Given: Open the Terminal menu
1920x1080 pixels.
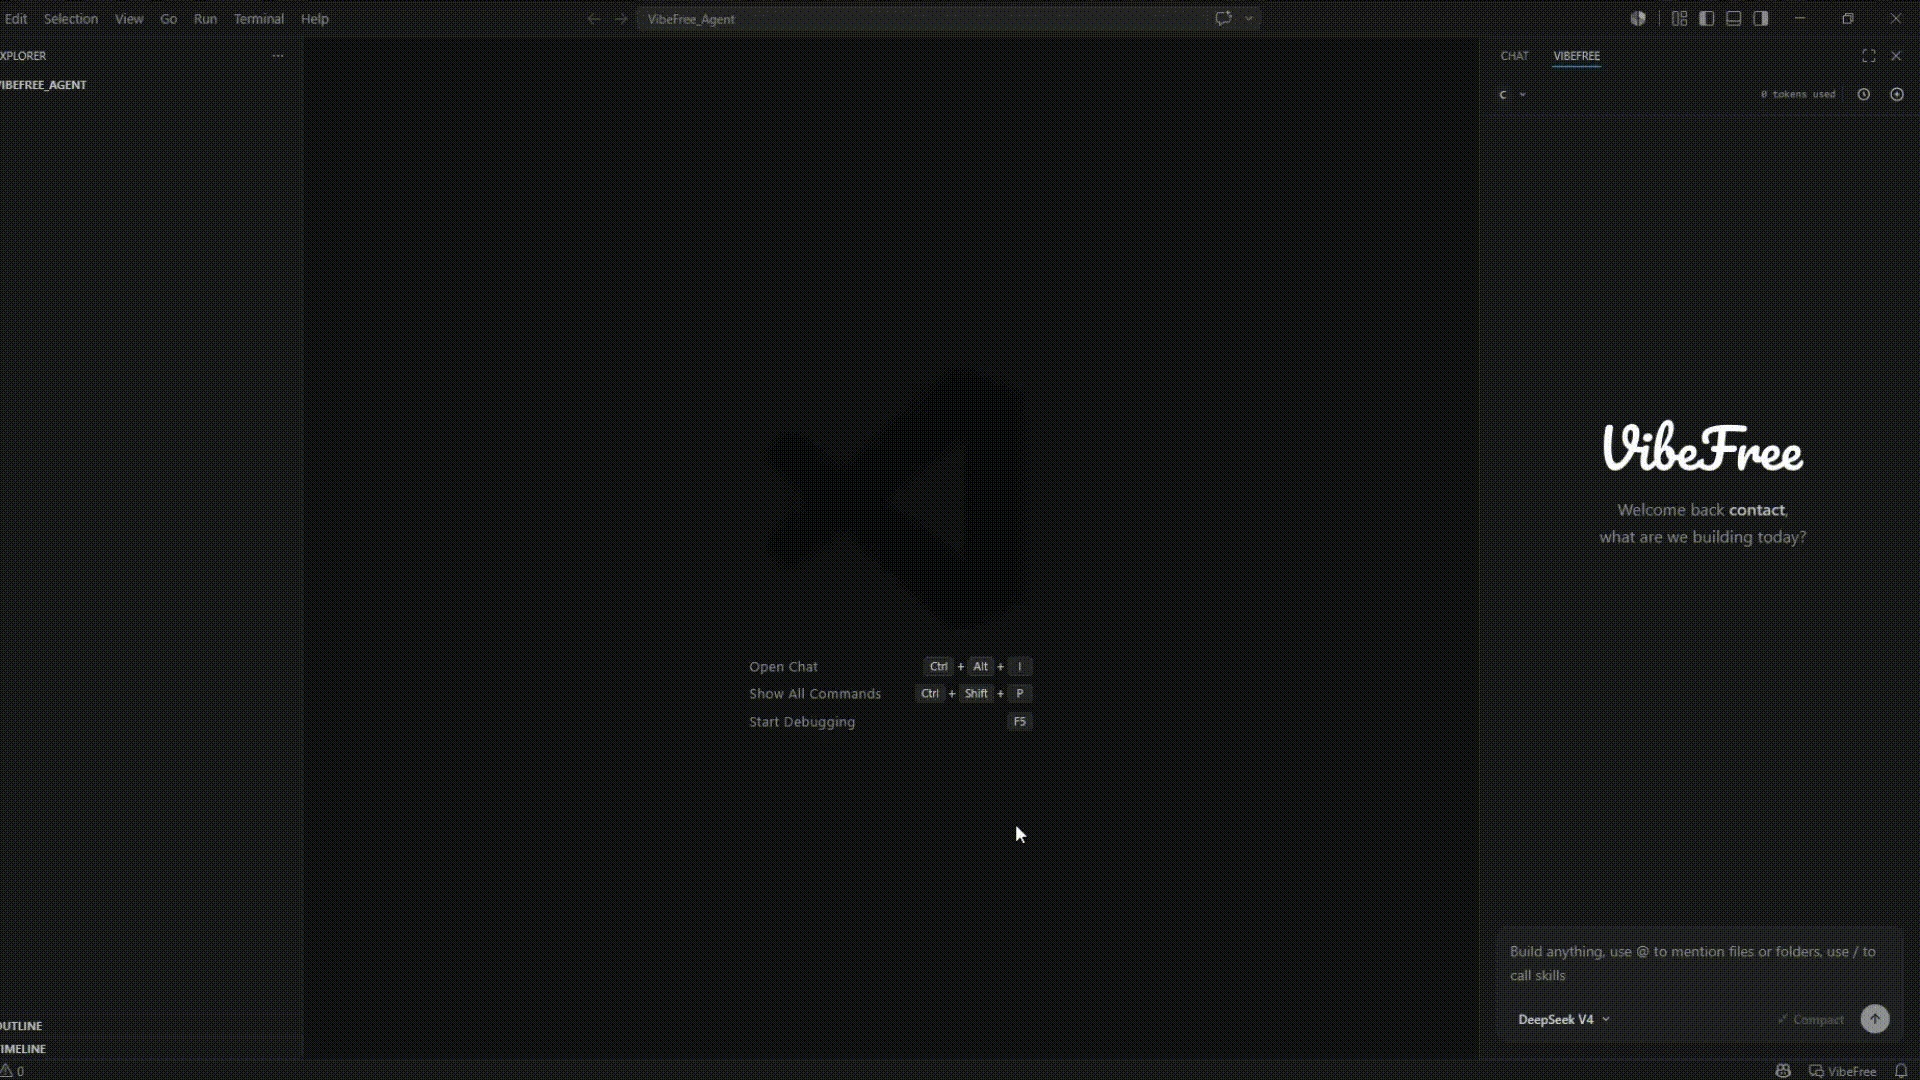Looking at the screenshot, I should click(259, 19).
